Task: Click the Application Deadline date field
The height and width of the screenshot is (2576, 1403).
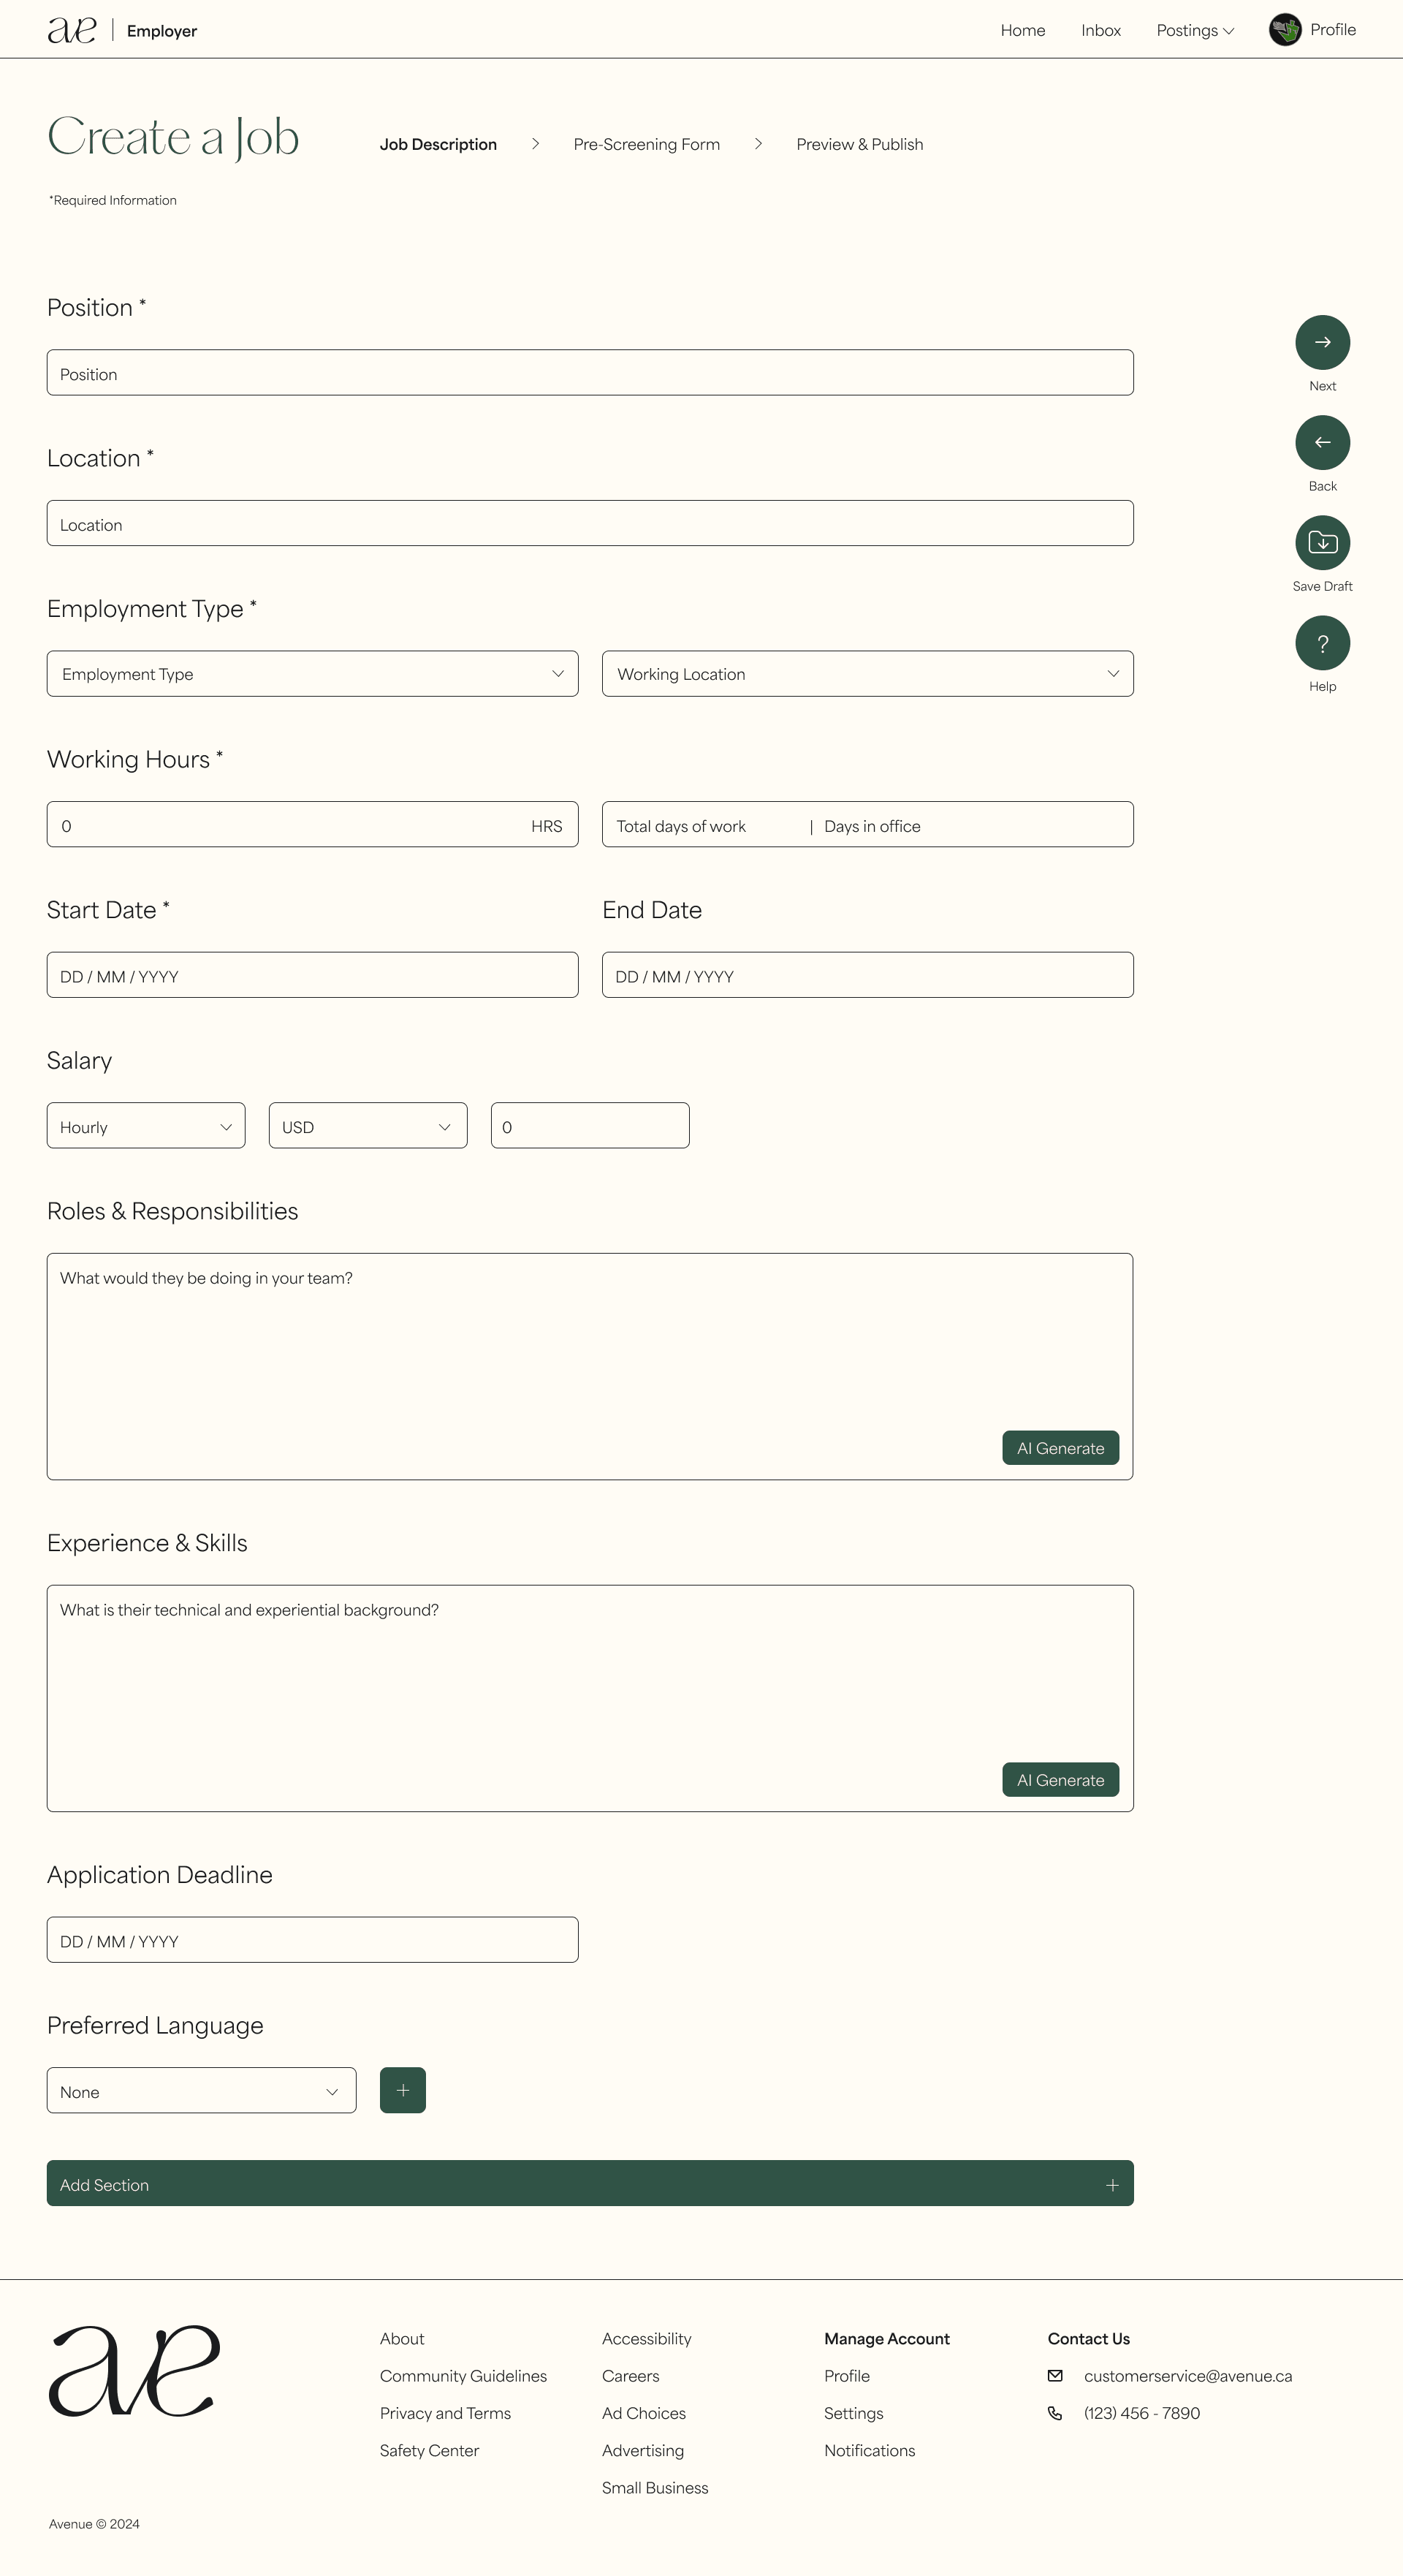Action: (x=312, y=1940)
